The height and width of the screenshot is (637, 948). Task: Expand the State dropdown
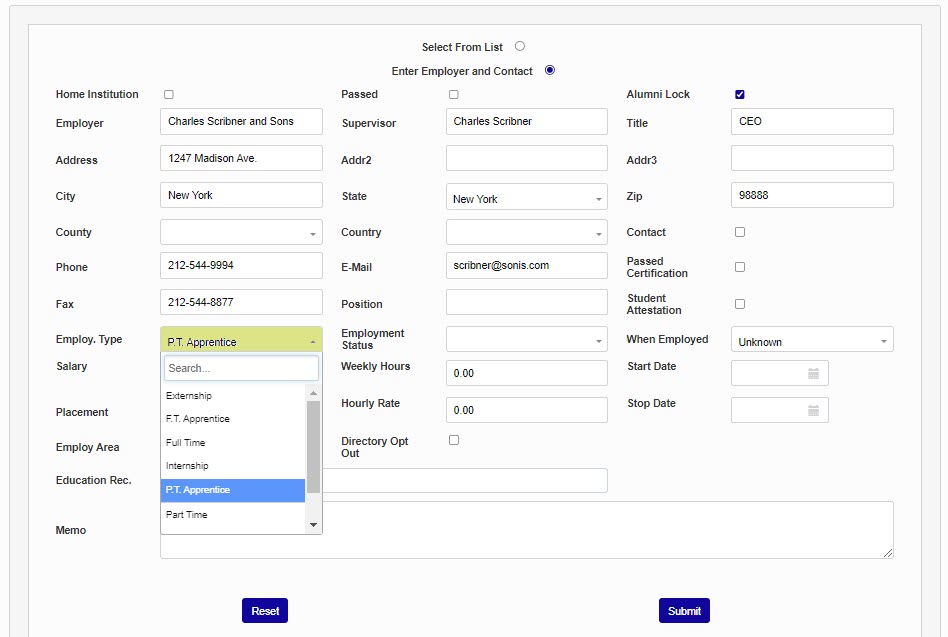(526, 198)
